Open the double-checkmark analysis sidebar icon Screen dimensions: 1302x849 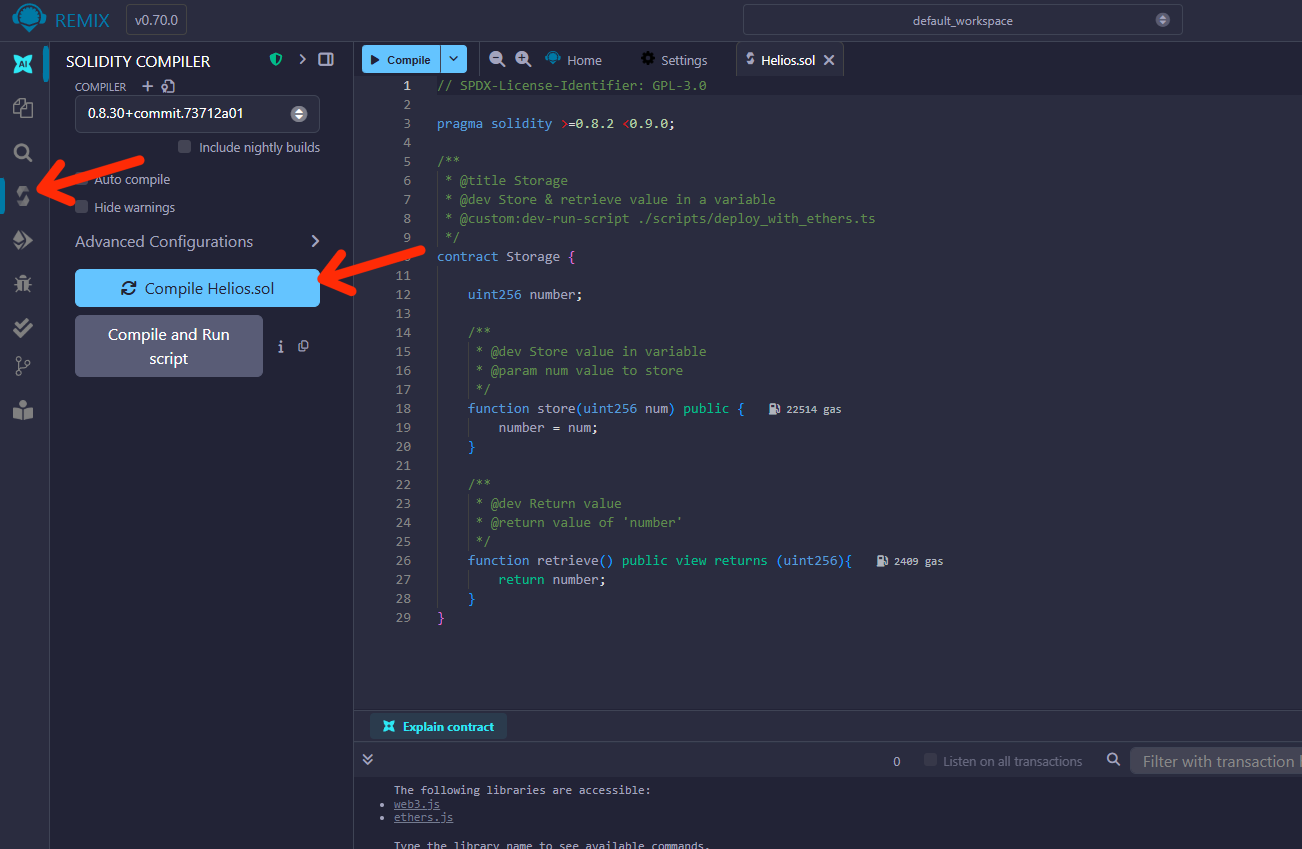[22, 327]
